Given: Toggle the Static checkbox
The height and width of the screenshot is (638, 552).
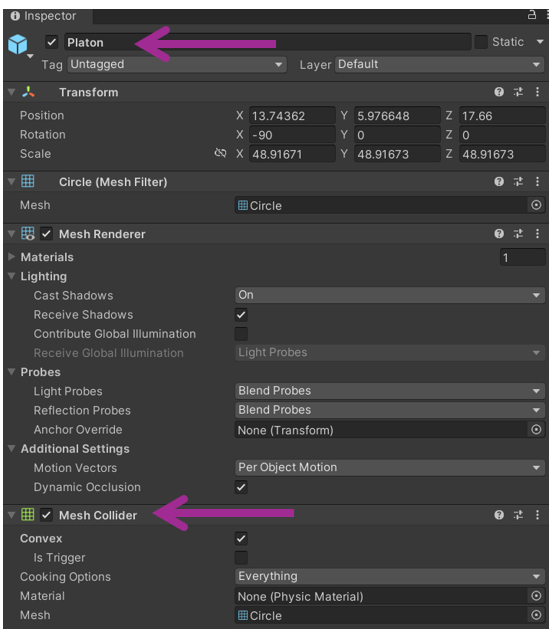Looking at the screenshot, I should pos(481,42).
